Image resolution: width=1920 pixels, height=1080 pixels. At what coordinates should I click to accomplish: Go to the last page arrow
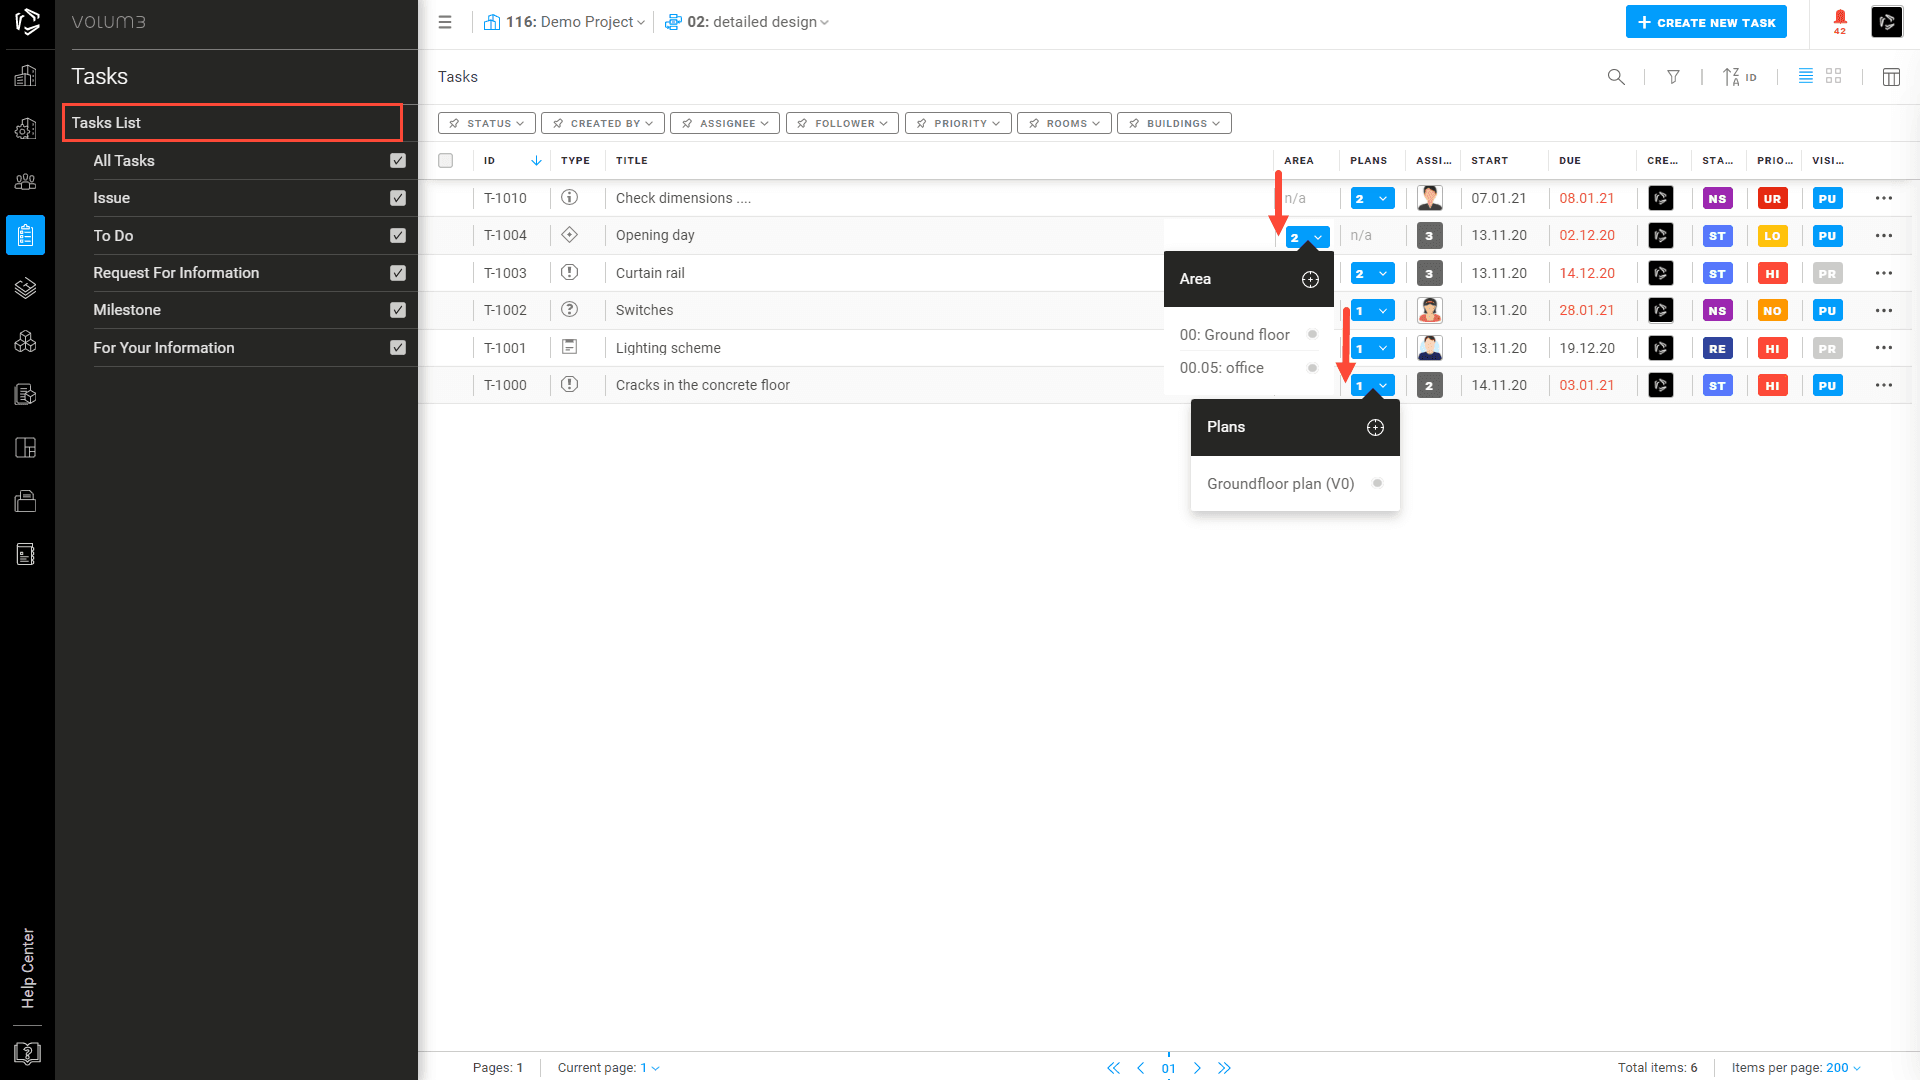click(1224, 1068)
